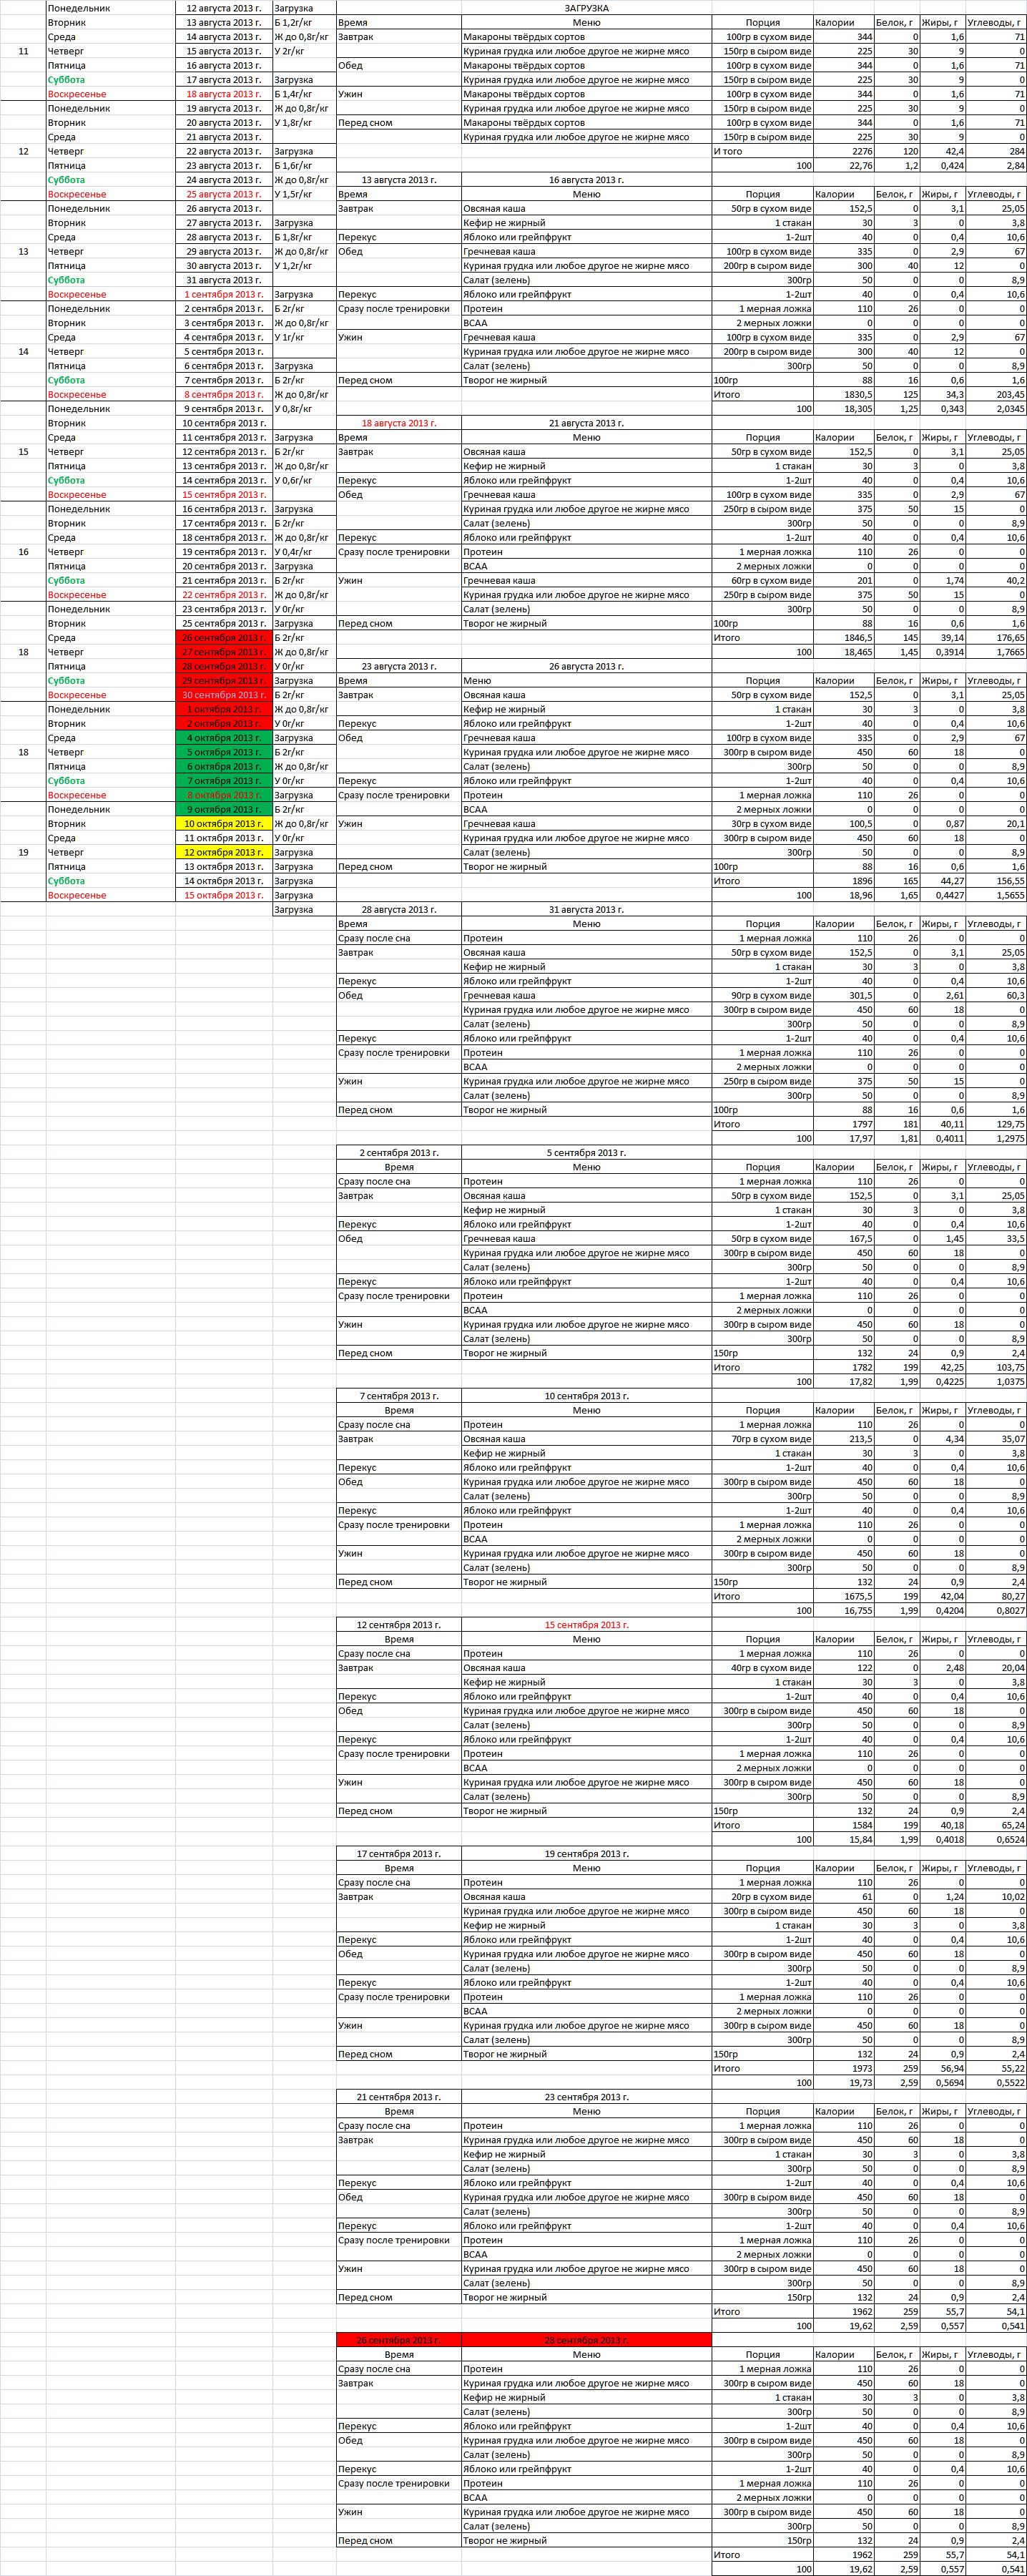Select the У 0,6г/кг cell
The width and height of the screenshot is (1027, 2576).
coord(303,480)
